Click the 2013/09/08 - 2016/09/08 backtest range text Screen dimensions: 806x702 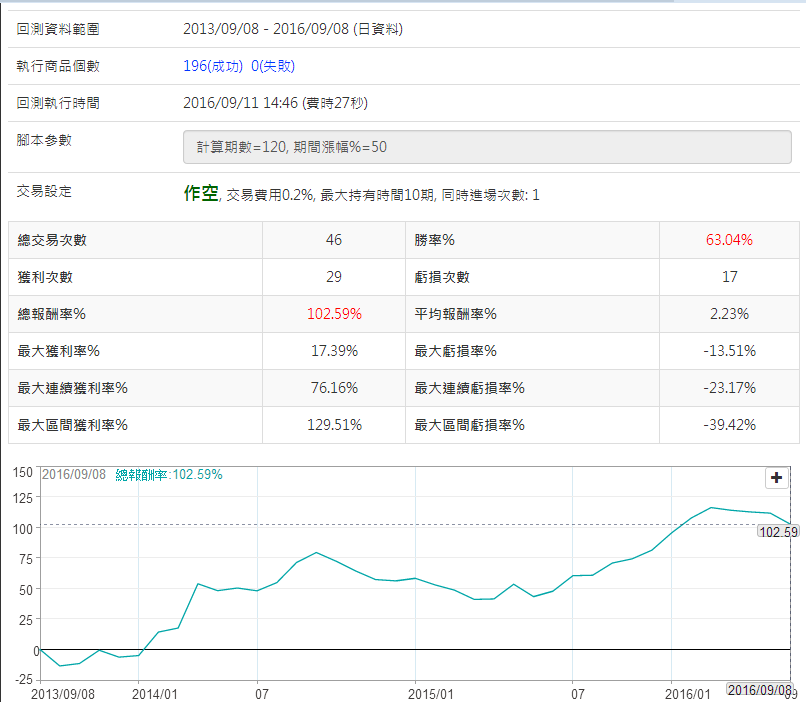point(292,29)
